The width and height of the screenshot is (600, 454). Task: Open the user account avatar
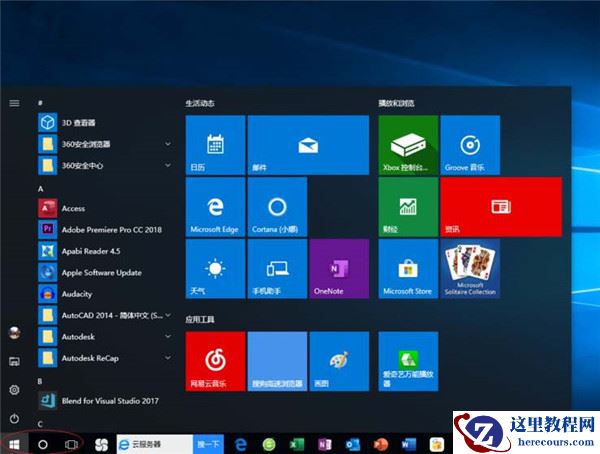[14, 333]
